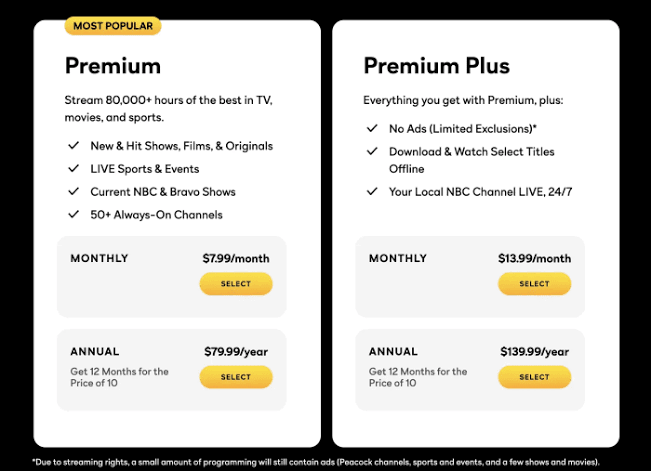651x471 pixels.
Task: Click the streaming rights ads footnote
Action: click(316, 462)
